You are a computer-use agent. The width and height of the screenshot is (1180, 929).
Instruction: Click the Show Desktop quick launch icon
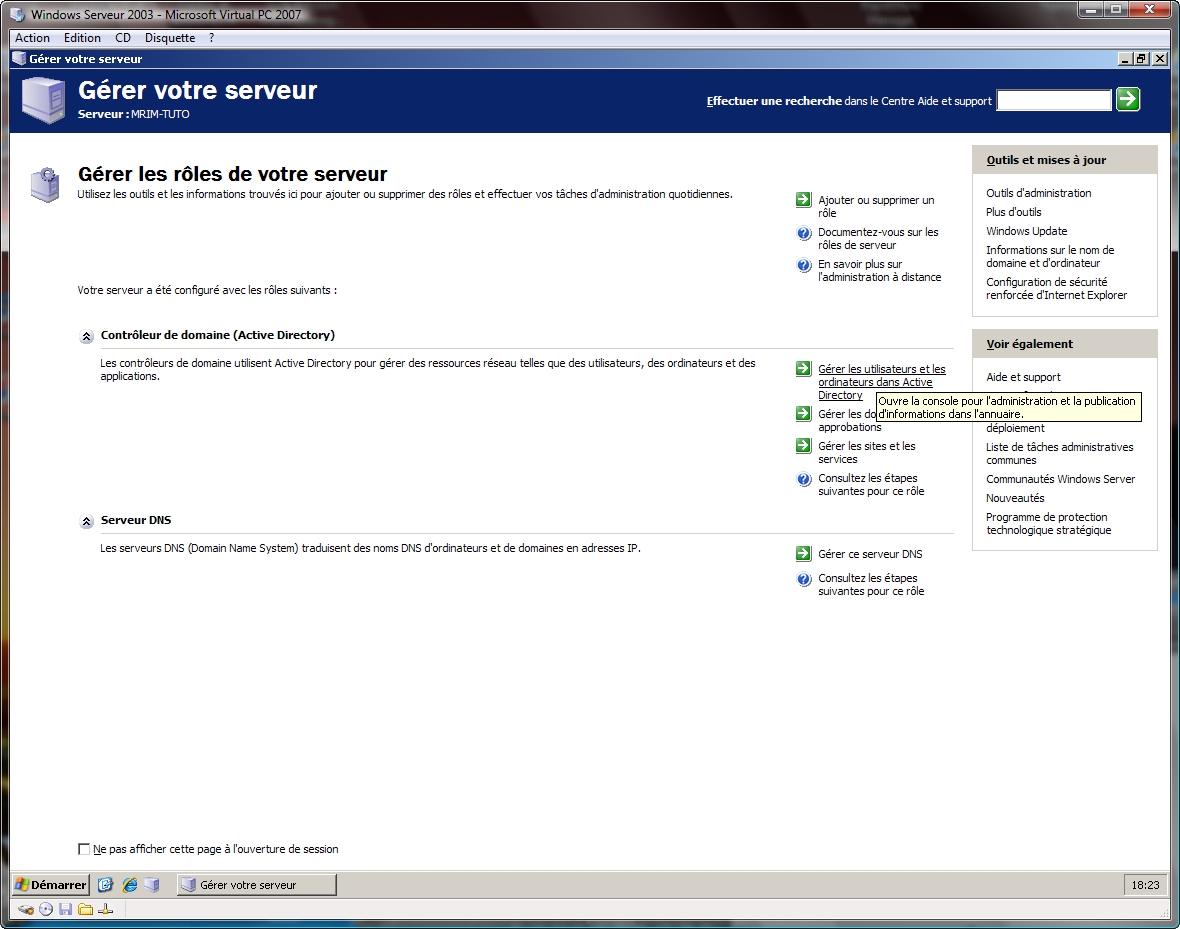pyautogui.click(x=105, y=885)
